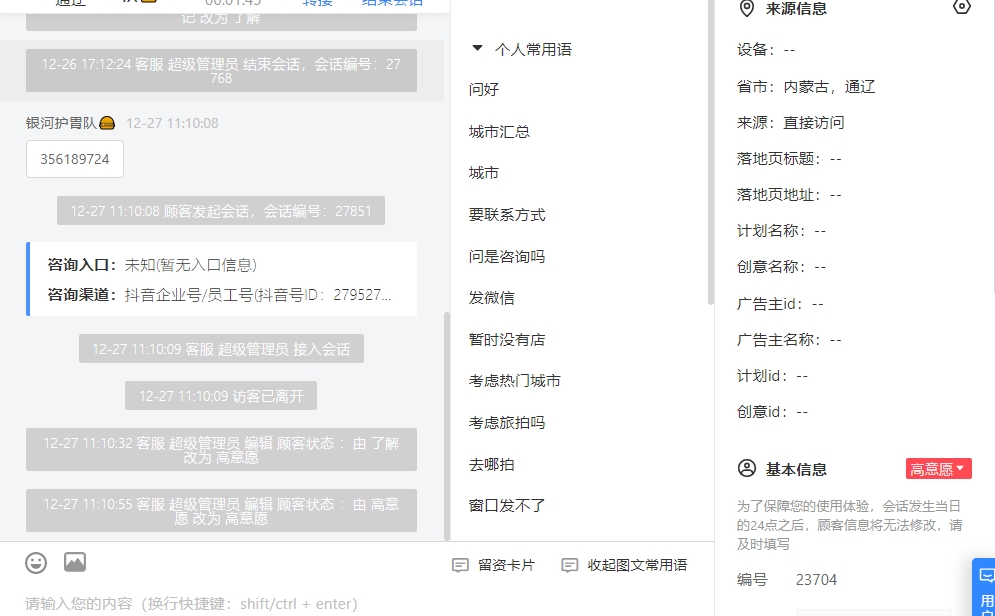Click the 落地页标题 row
The height and width of the screenshot is (616, 995).
click(789, 159)
